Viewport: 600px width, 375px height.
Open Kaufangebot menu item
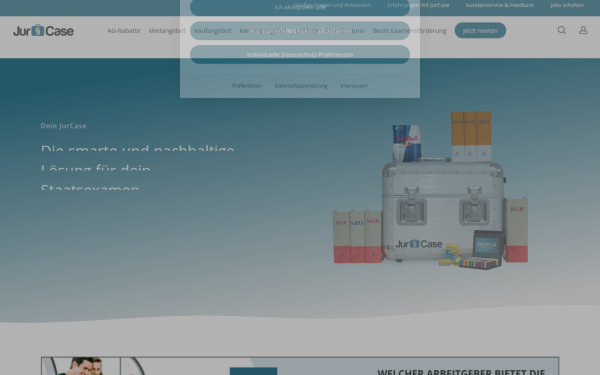click(212, 31)
